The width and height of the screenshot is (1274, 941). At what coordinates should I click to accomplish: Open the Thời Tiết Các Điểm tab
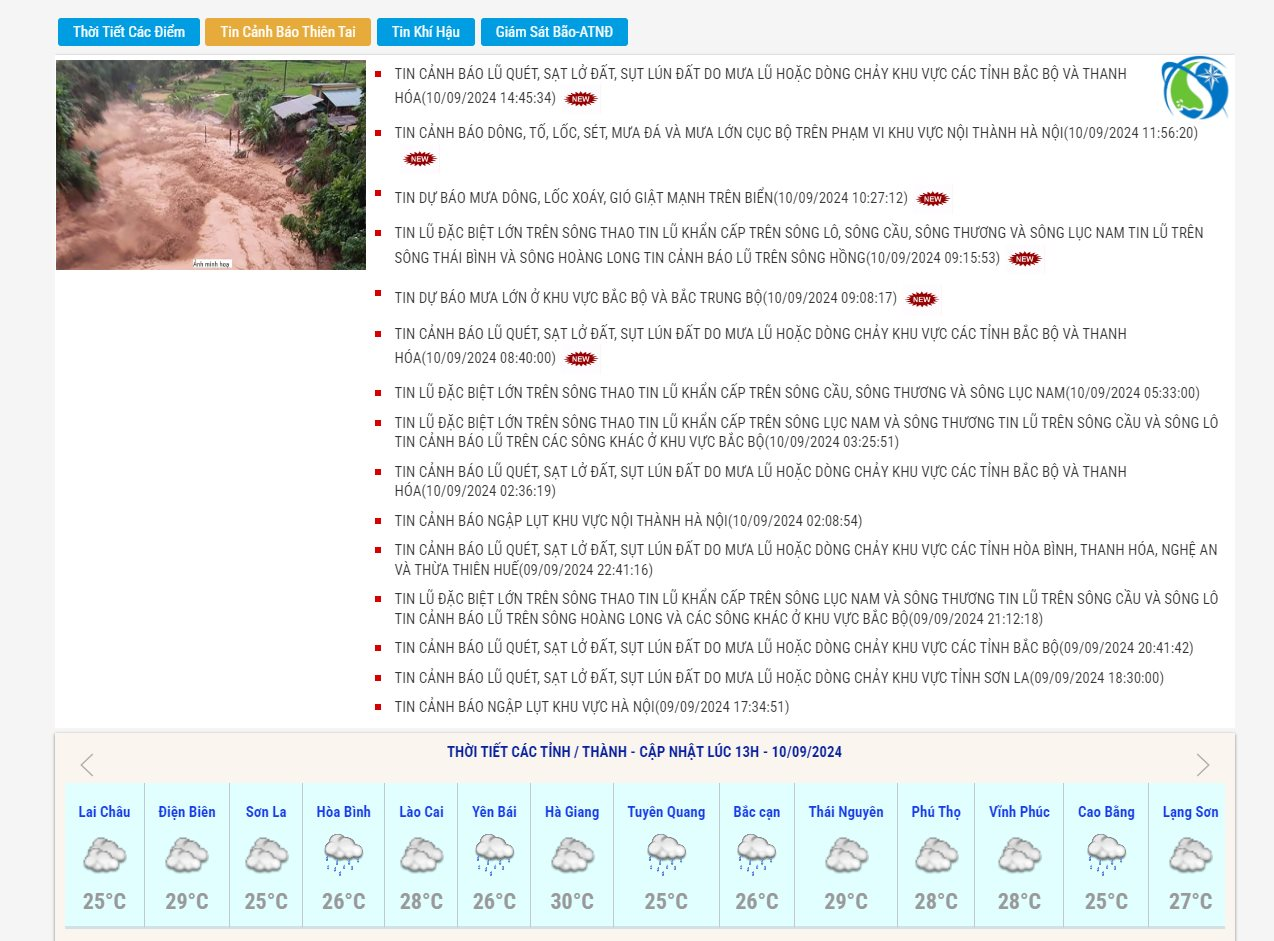pos(129,32)
